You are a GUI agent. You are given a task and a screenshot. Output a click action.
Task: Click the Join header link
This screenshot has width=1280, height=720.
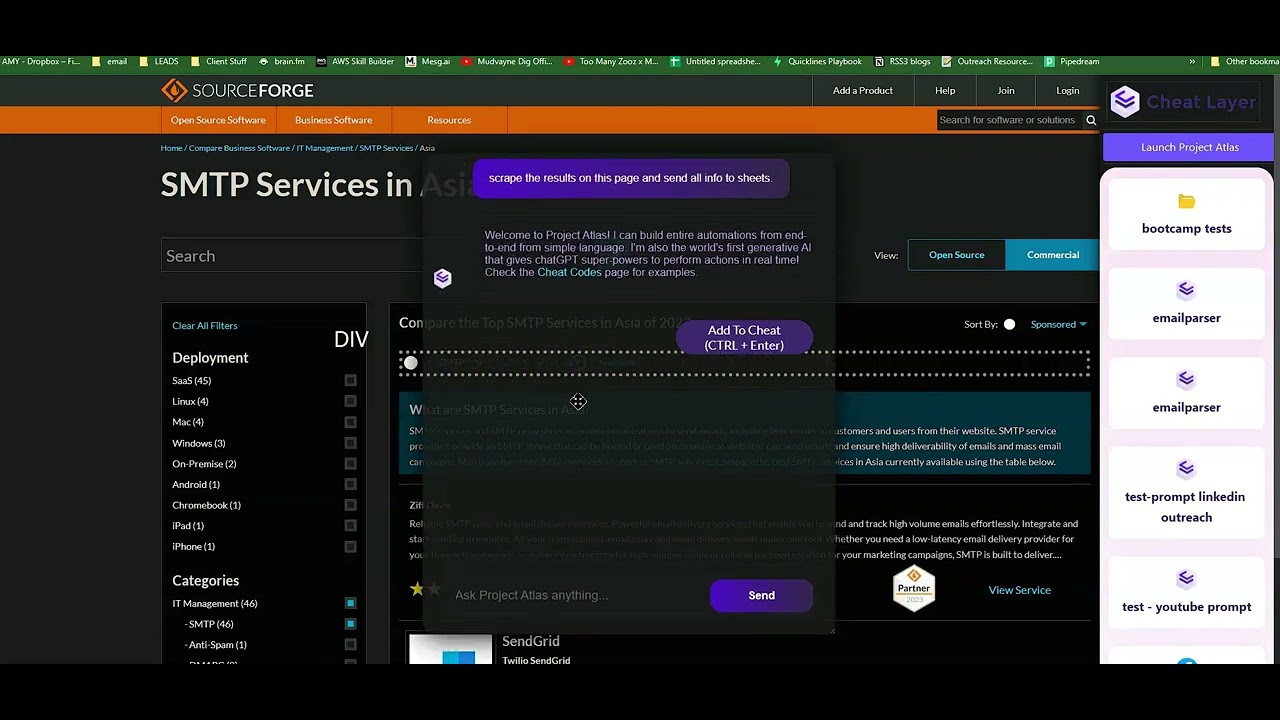click(1006, 90)
